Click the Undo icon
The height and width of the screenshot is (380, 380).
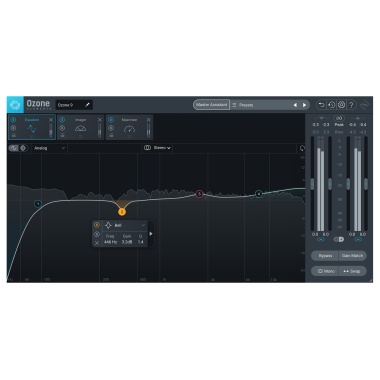pyautogui.click(x=321, y=105)
